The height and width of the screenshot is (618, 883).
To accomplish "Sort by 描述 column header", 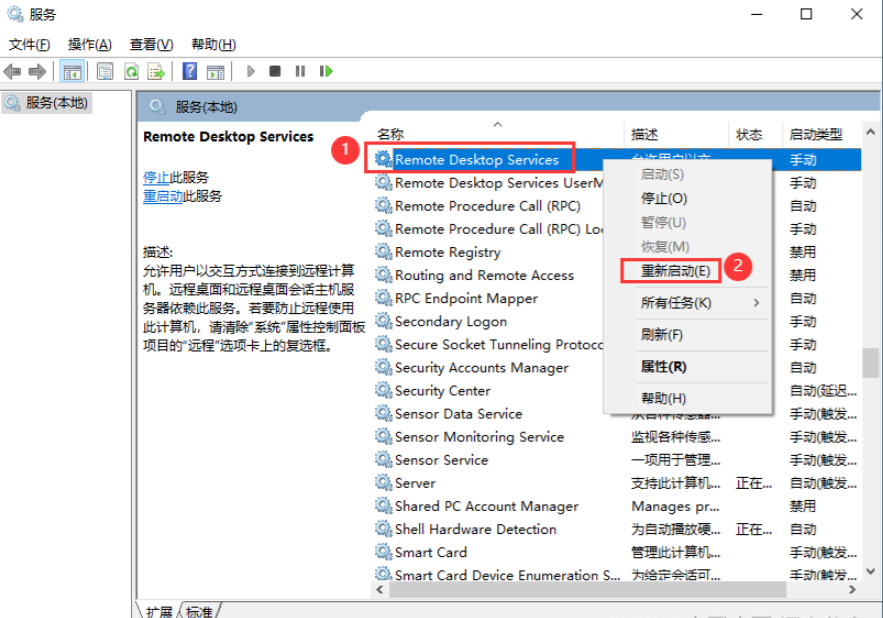I will click(x=676, y=134).
